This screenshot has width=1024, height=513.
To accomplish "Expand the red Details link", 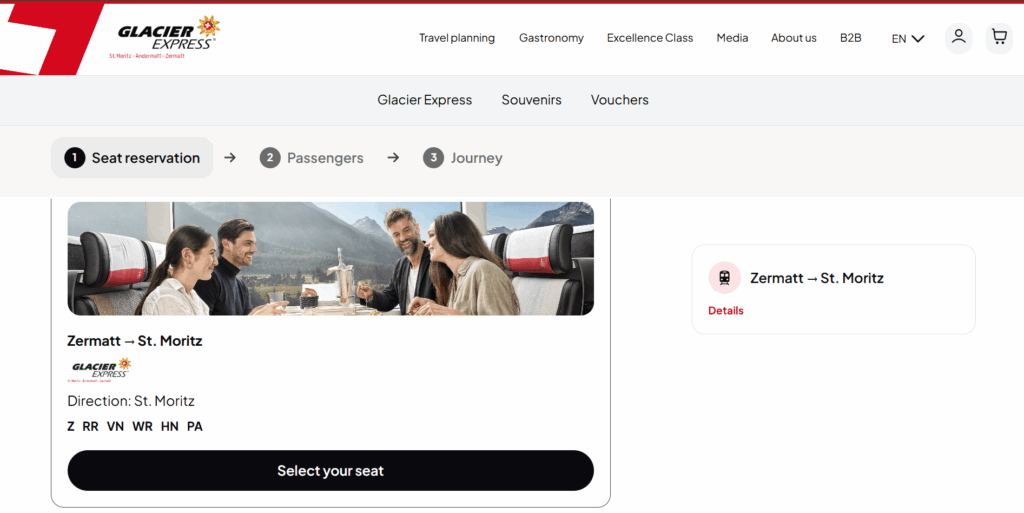I will (726, 311).
